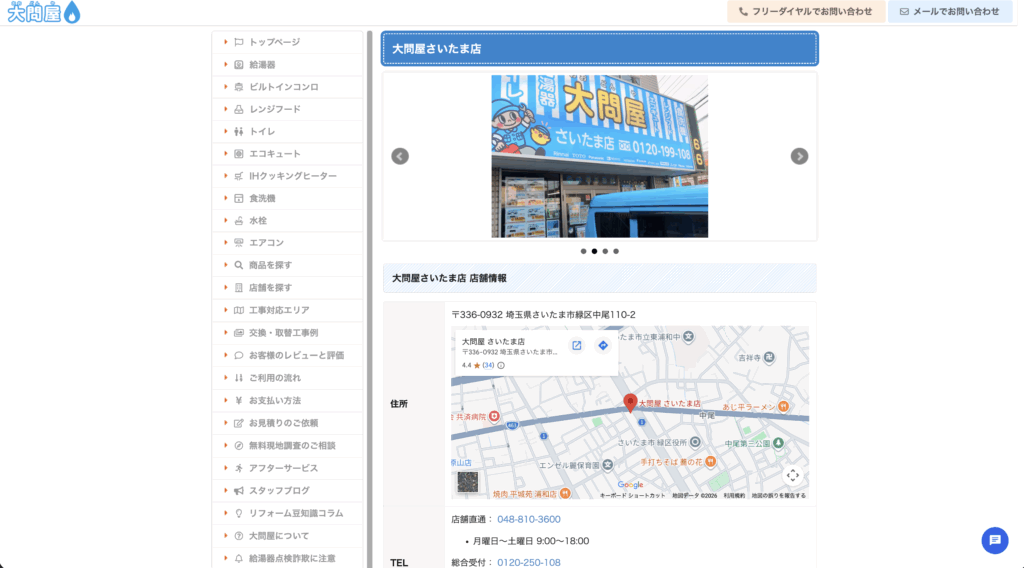
Task: Click the yen icon beside お支払い方法
Action: pyautogui.click(x=238, y=400)
